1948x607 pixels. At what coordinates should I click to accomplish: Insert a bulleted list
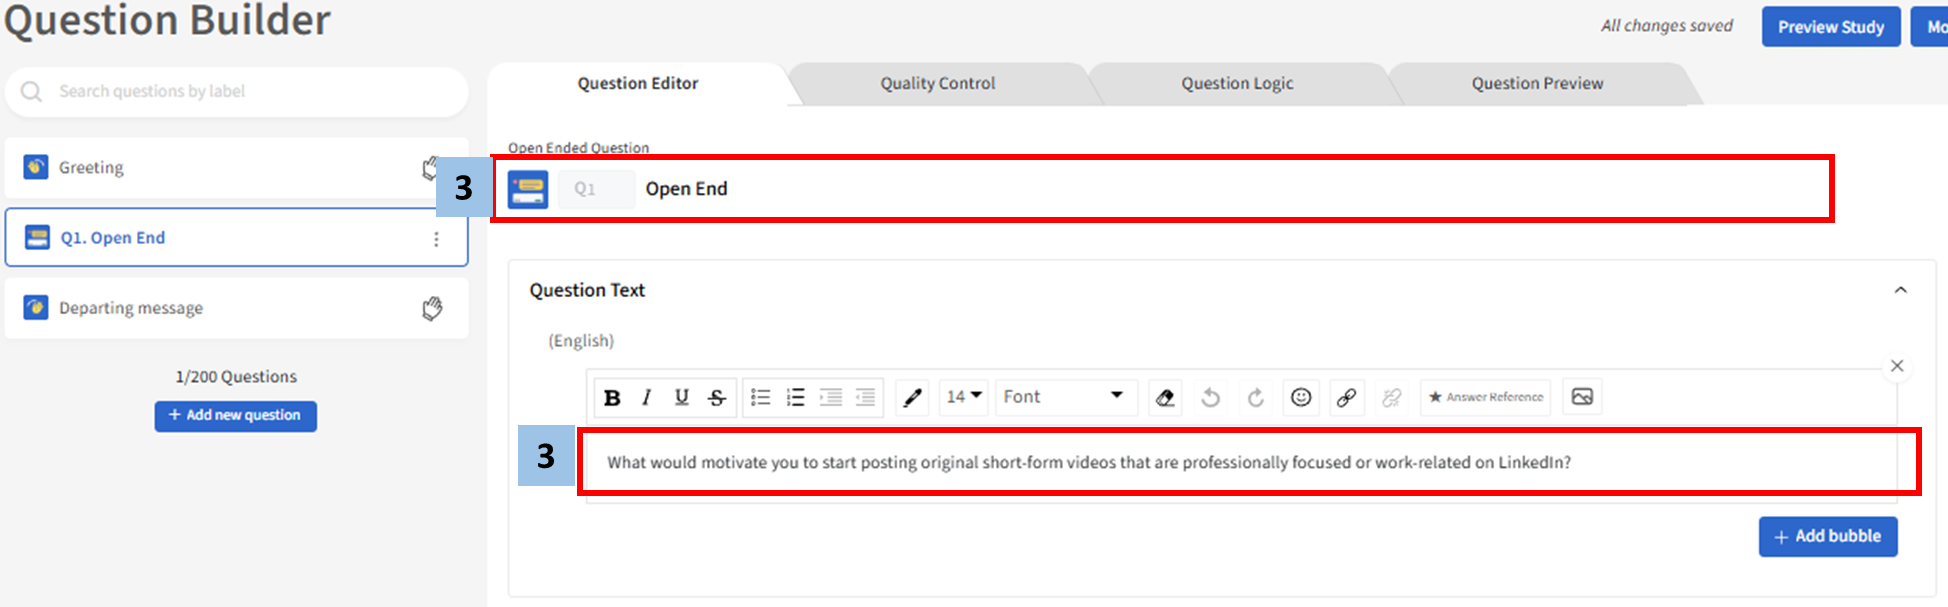[761, 398]
